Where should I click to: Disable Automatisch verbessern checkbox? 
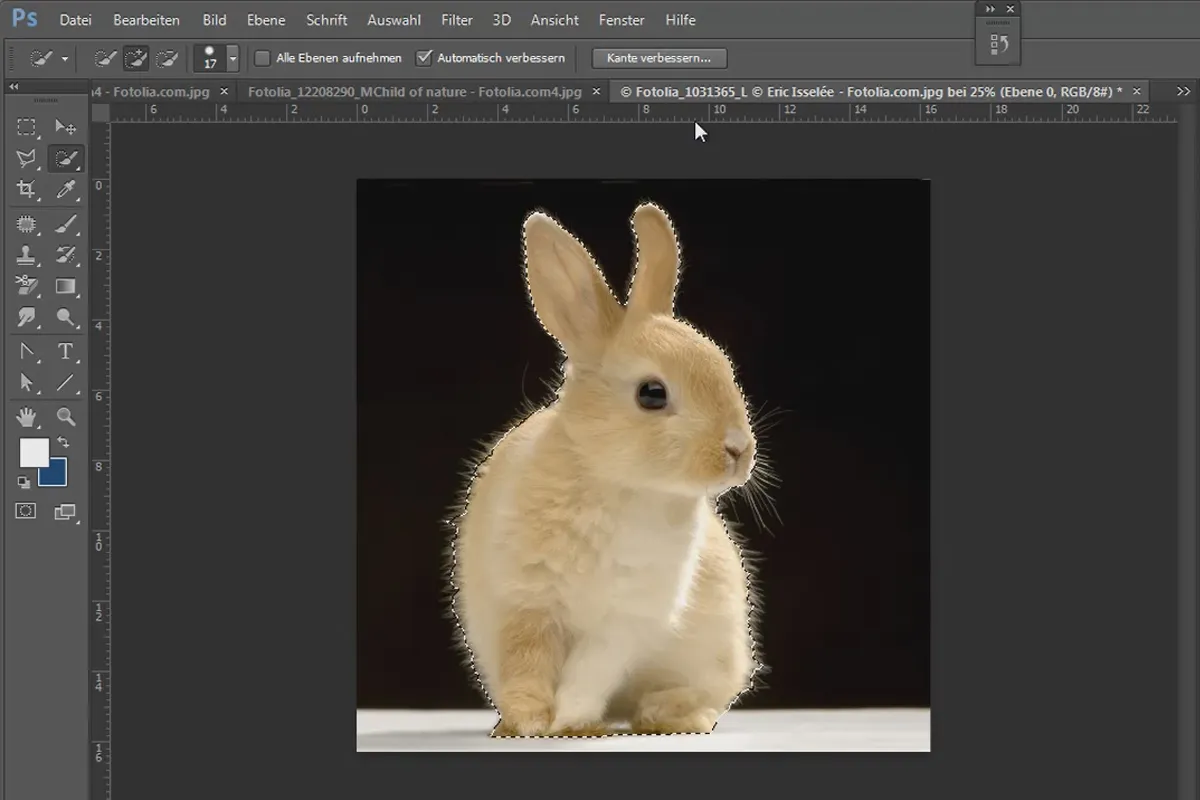424,58
